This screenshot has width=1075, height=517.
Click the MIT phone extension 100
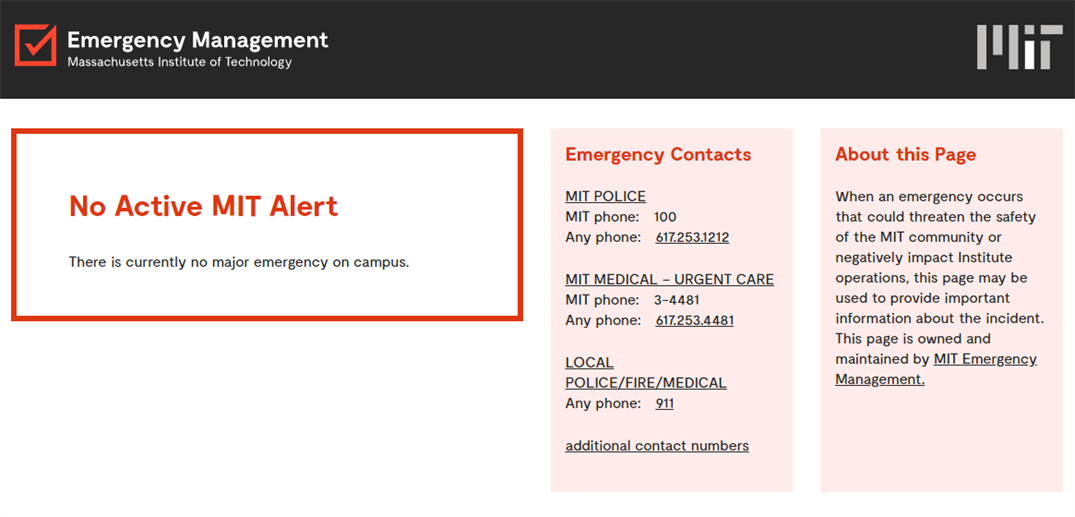pos(665,217)
